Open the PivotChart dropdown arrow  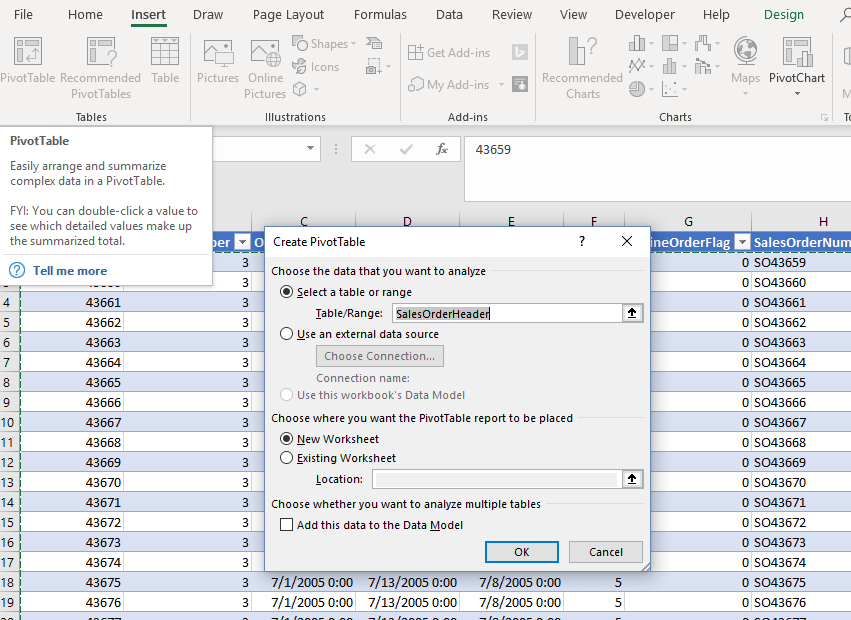pos(797,94)
